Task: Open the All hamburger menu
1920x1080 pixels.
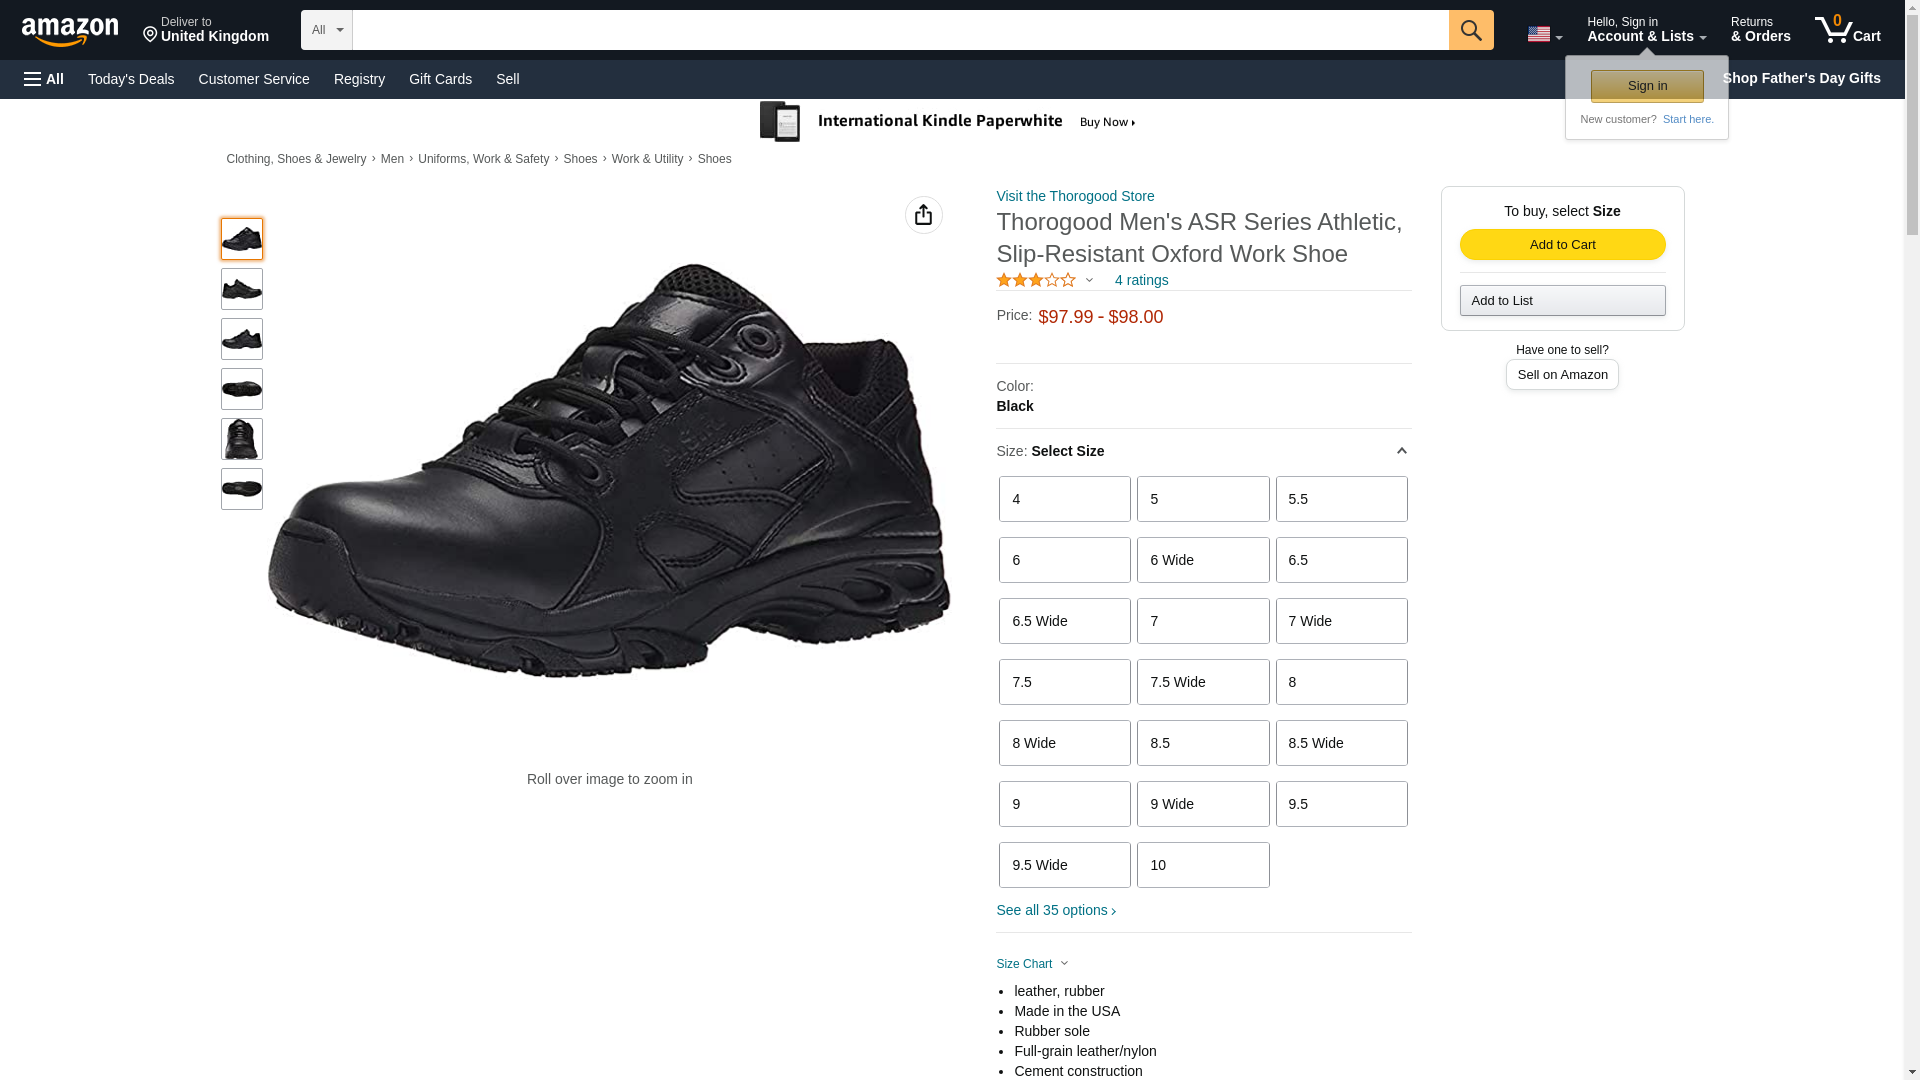Action: [44, 79]
